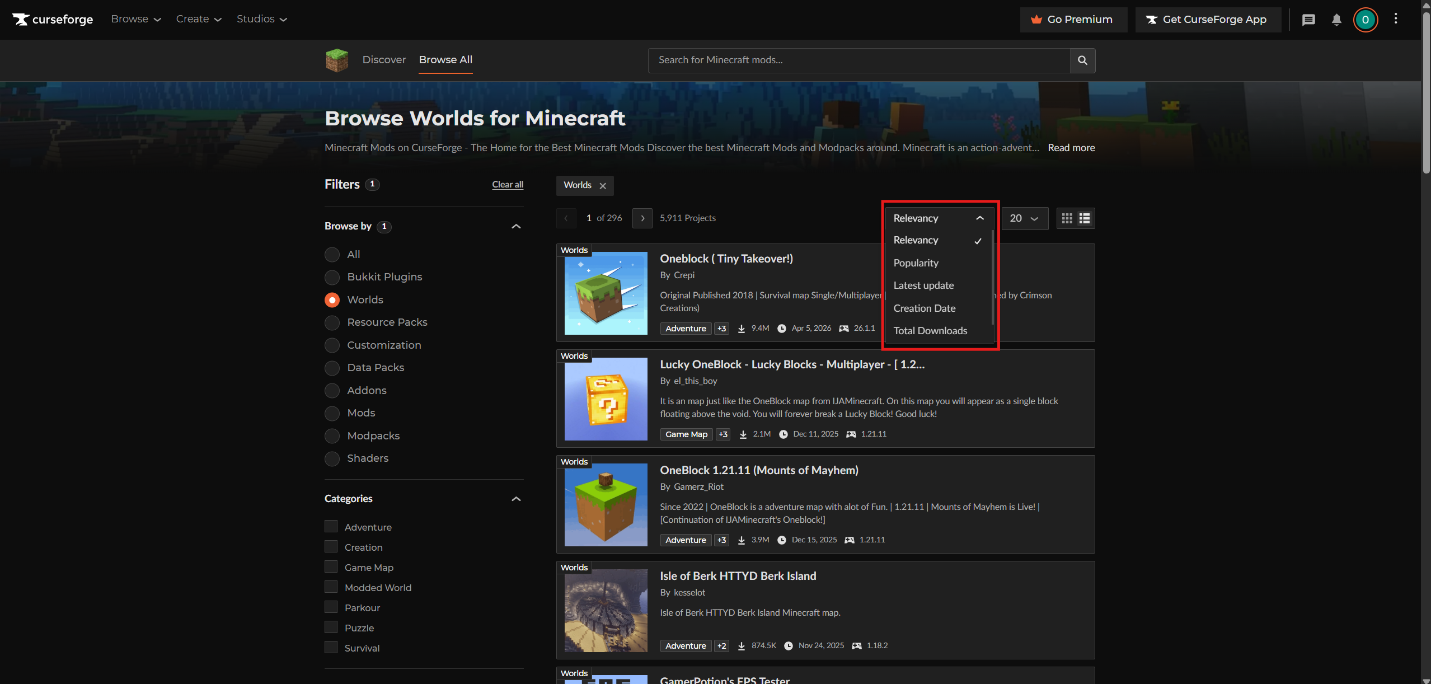Go to previous results page arrow
Image resolution: width=1431 pixels, height=684 pixels.
[x=567, y=218]
